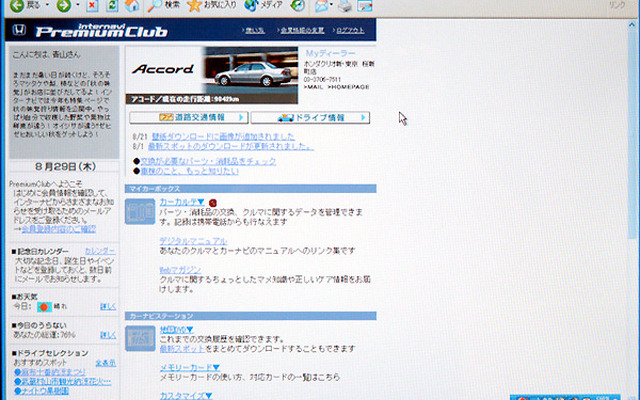This screenshot has height=400, width=640.
Task: Open the デジタルマニュアル link
Action: [x=193, y=241]
